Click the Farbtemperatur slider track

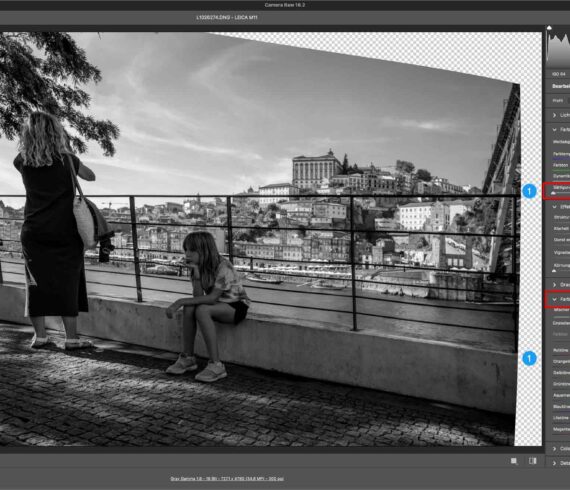pos(561,159)
